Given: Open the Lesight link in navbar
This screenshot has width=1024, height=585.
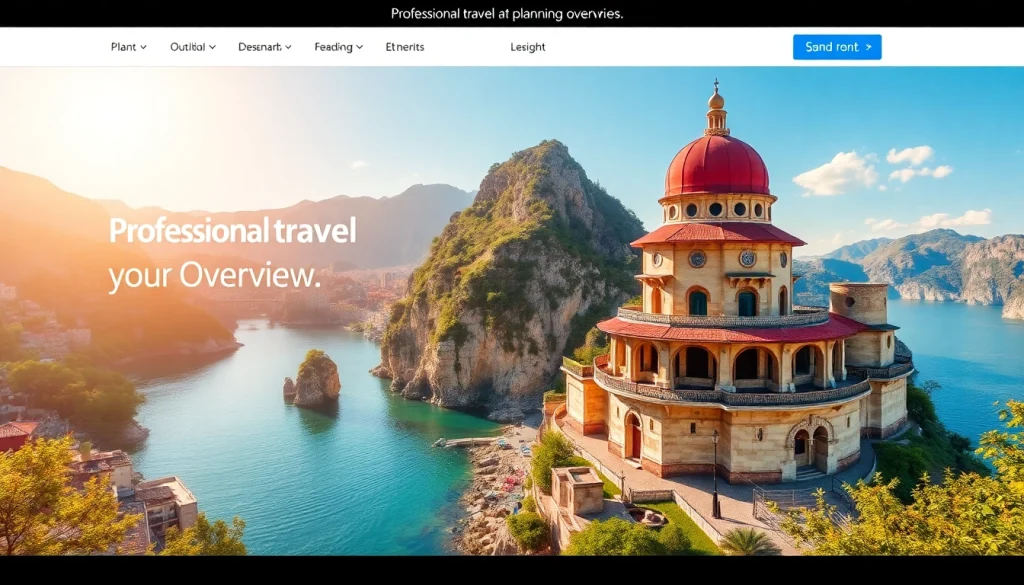Looking at the screenshot, I should coord(528,47).
